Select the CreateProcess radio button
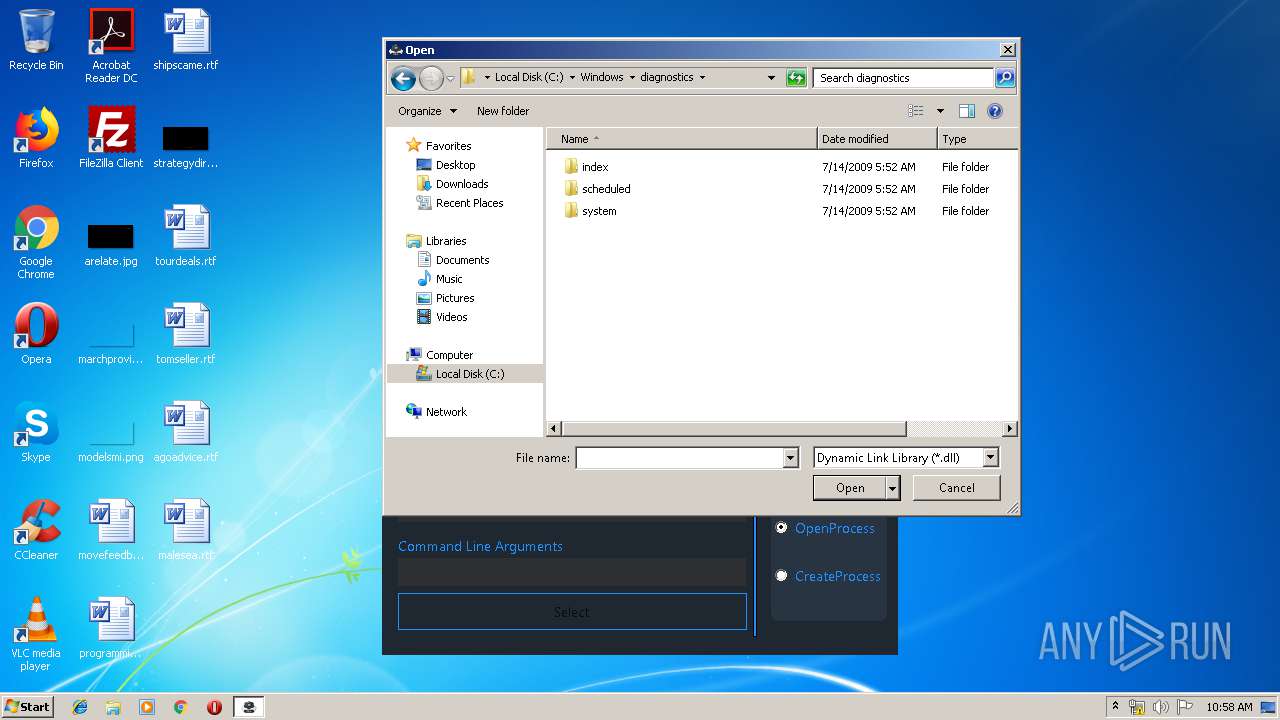Image resolution: width=1280 pixels, height=720 pixels. (x=782, y=576)
